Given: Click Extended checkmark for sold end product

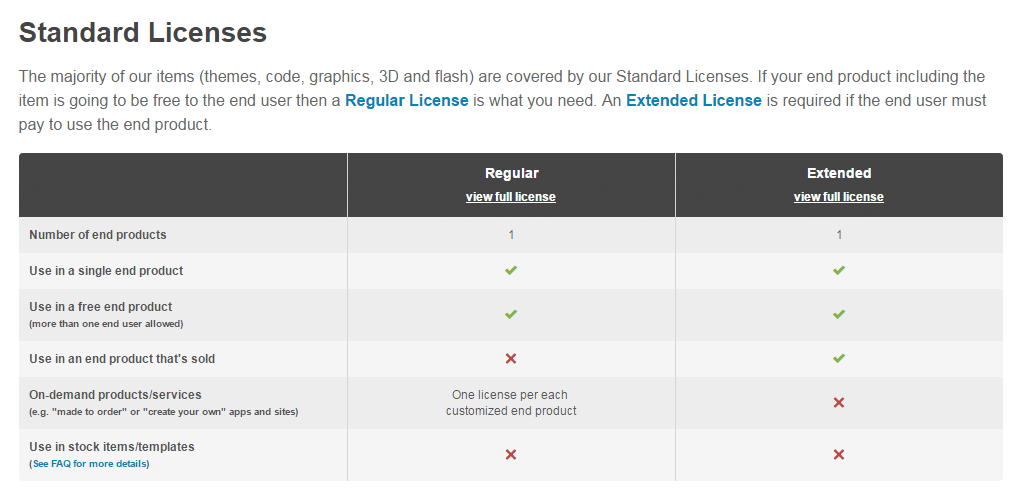Looking at the screenshot, I should [x=839, y=358].
